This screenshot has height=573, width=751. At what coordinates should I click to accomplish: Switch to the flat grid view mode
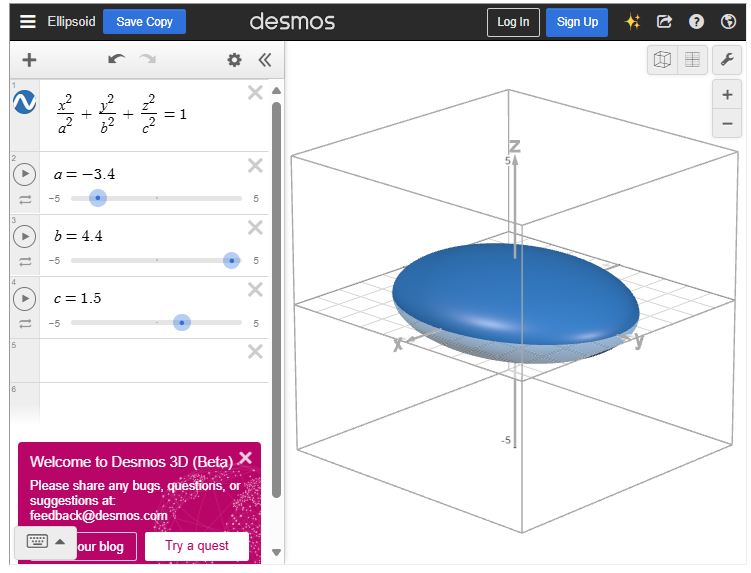[x=691, y=60]
